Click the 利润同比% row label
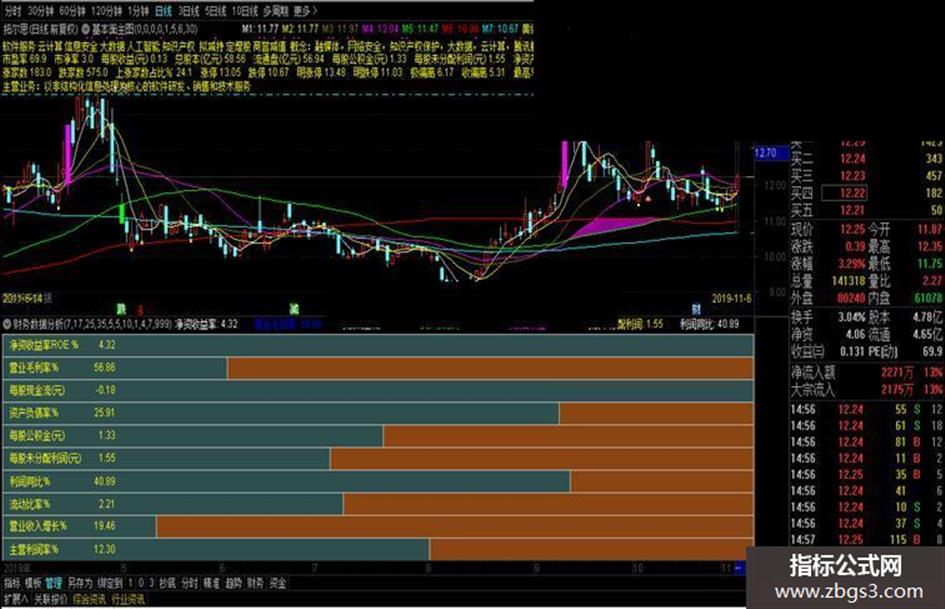The width and height of the screenshot is (945, 609). click(x=30, y=481)
